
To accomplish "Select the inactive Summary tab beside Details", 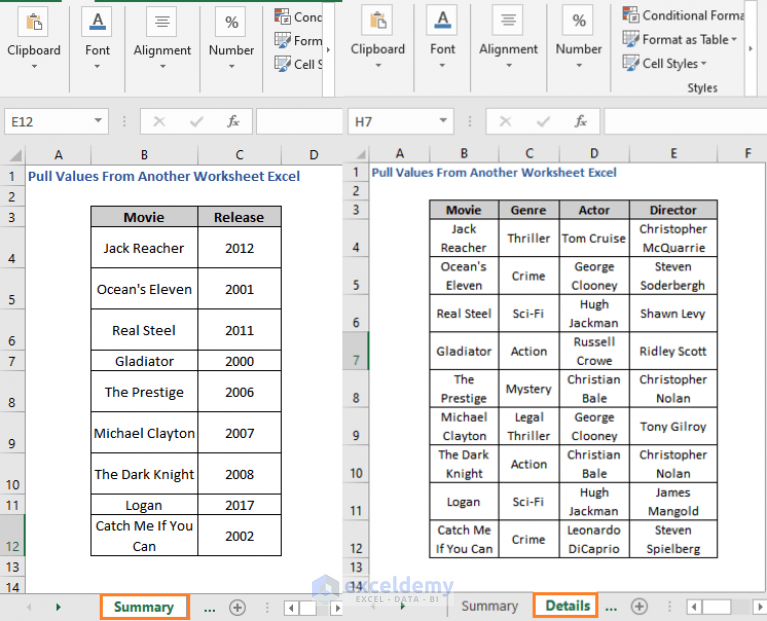I will tap(489, 606).
